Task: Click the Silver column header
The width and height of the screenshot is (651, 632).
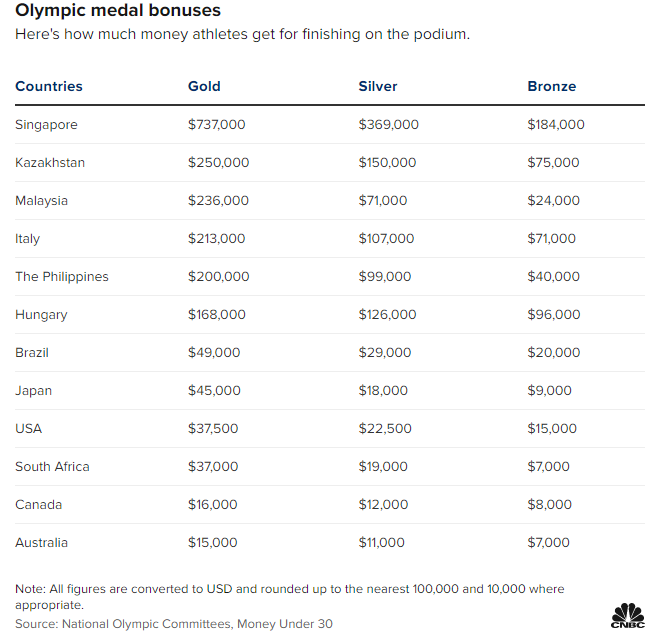Action: (377, 86)
